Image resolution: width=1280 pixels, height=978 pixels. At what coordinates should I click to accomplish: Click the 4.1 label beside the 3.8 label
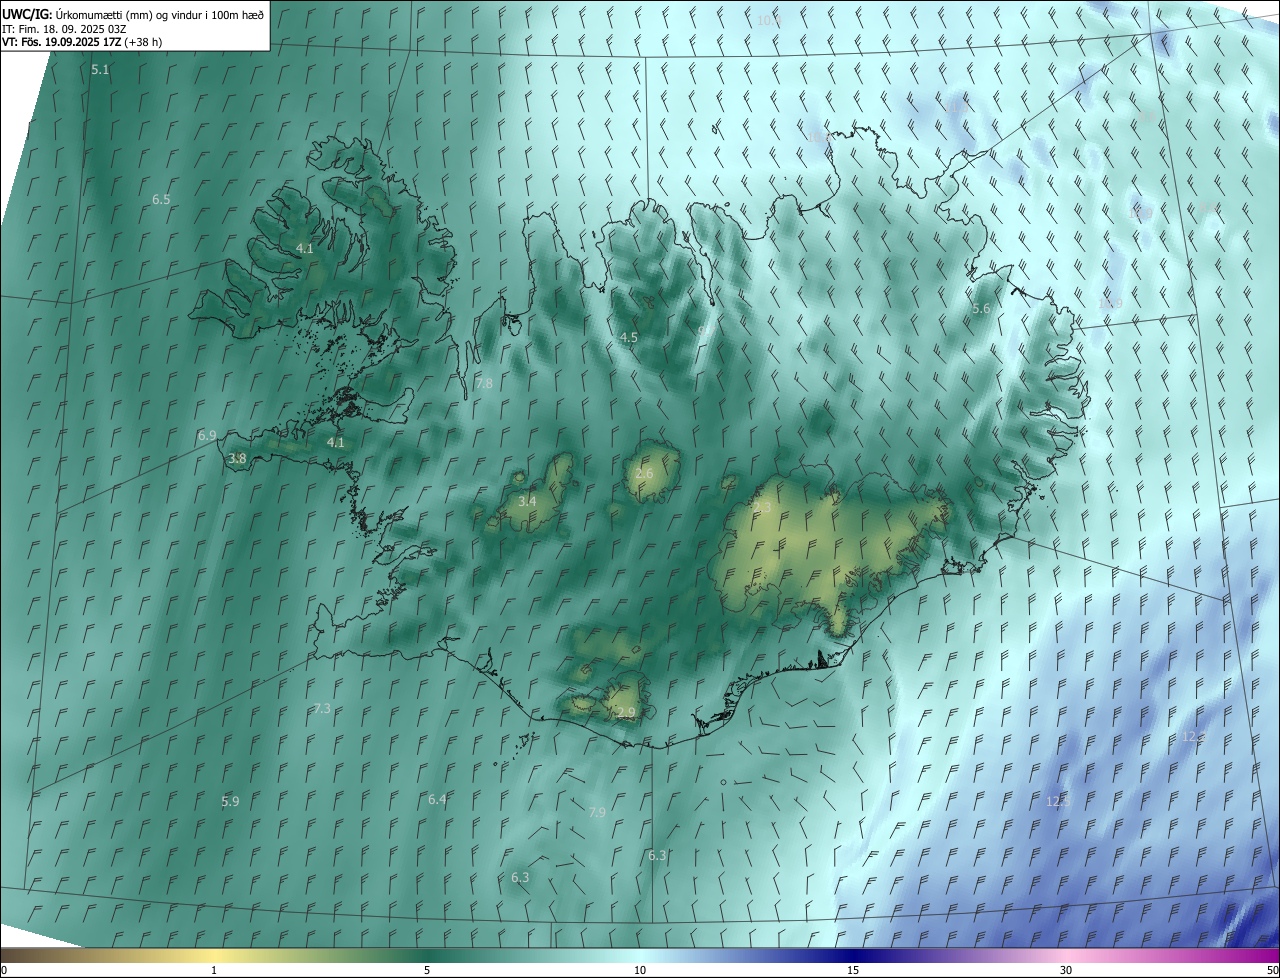coord(336,442)
